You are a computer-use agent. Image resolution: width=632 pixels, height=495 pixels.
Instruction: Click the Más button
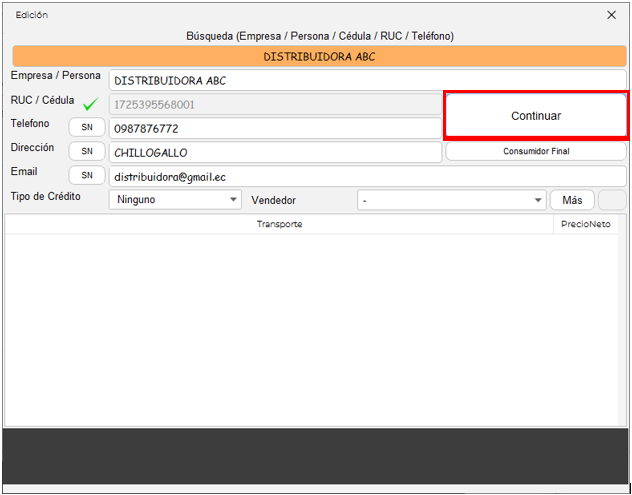(x=572, y=199)
